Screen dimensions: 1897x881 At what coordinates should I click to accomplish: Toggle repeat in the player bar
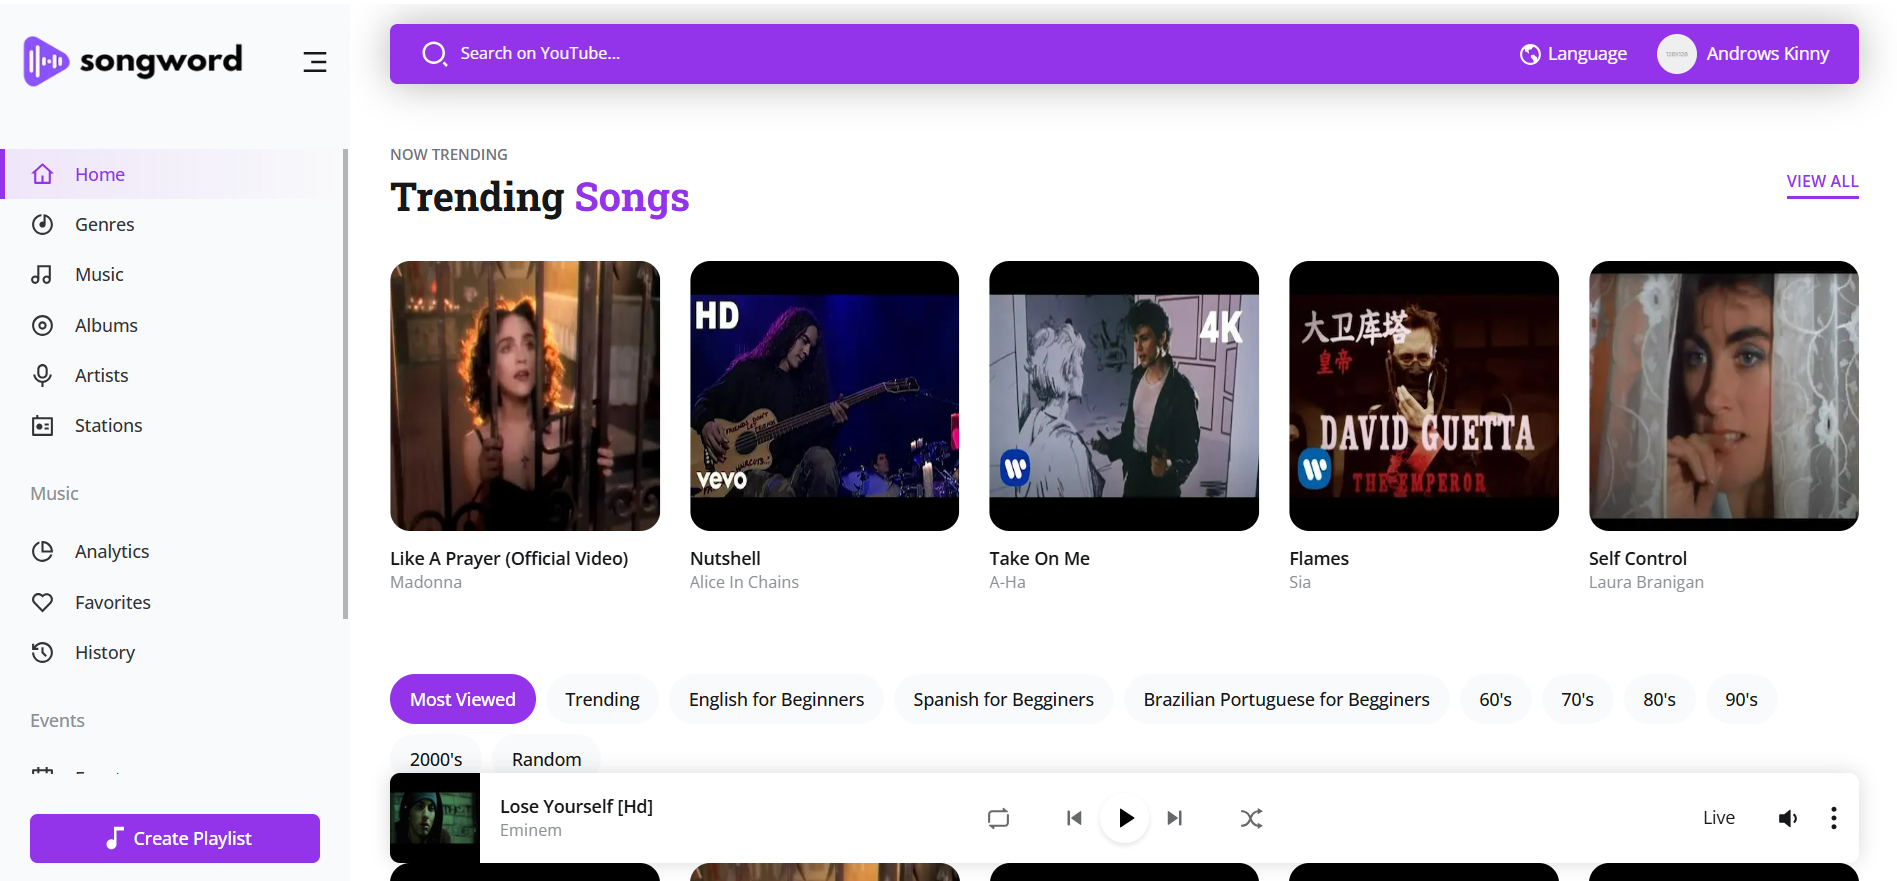(x=998, y=818)
